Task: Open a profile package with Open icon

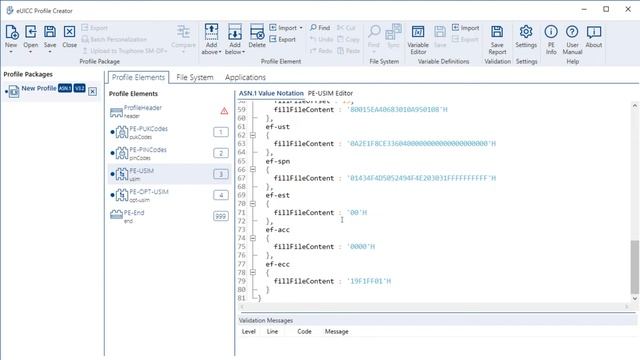Action: tap(31, 32)
